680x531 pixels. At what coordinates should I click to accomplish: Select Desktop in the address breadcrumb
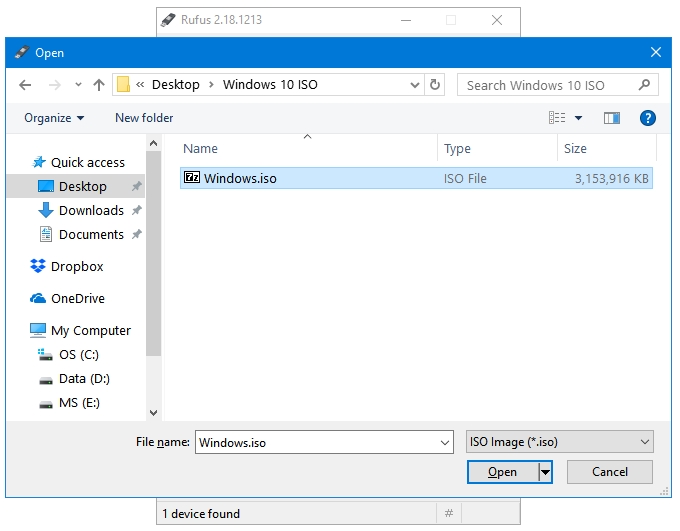point(176,84)
